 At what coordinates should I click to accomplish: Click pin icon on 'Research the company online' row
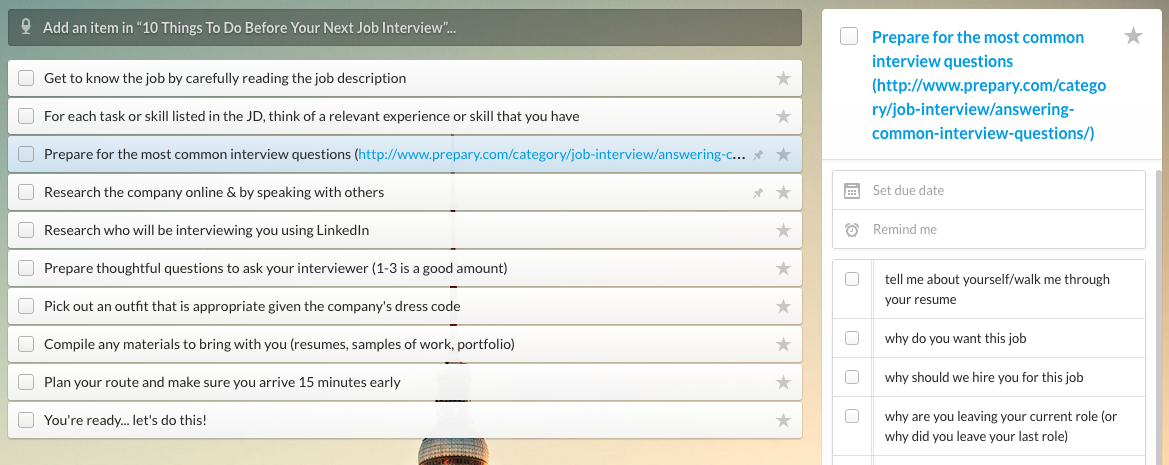pyautogui.click(x=757, y=193)
